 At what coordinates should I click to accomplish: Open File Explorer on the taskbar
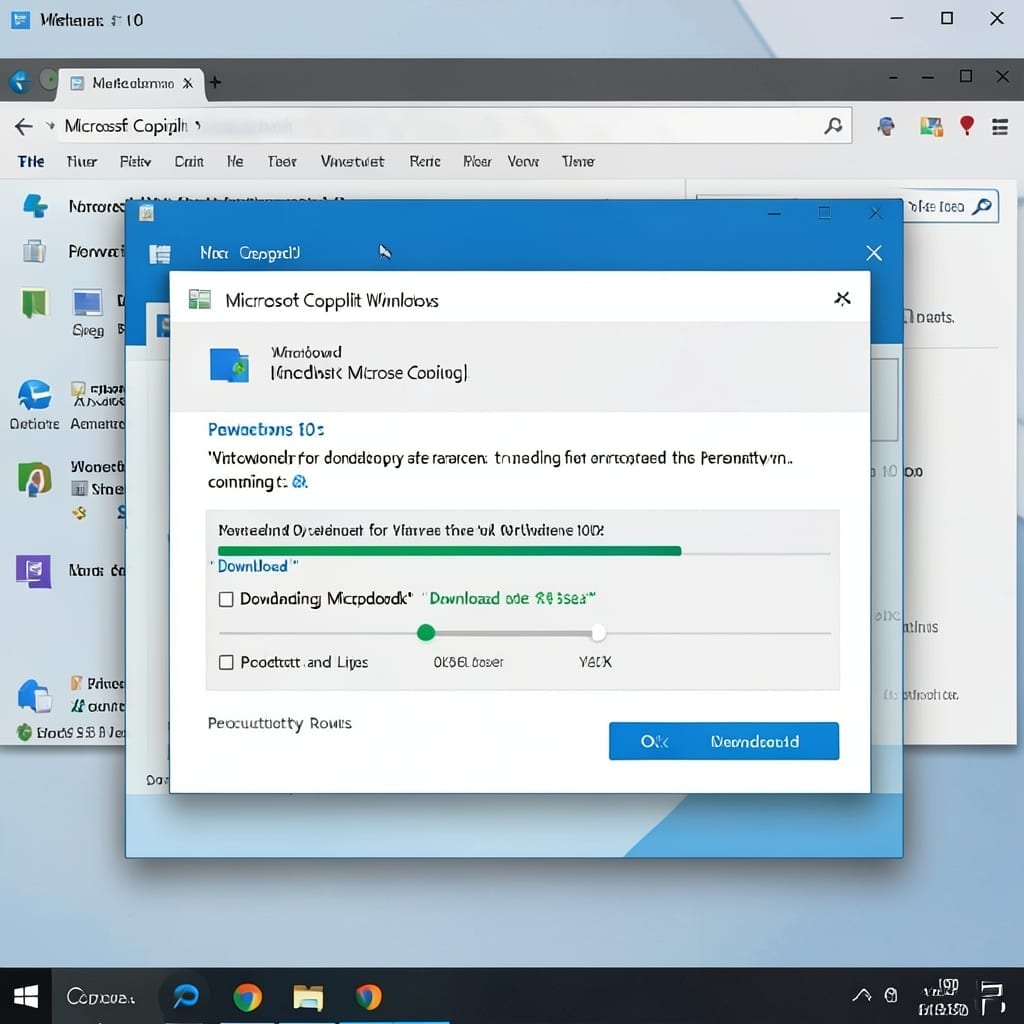pyautogui.click(x=308, y=997)
